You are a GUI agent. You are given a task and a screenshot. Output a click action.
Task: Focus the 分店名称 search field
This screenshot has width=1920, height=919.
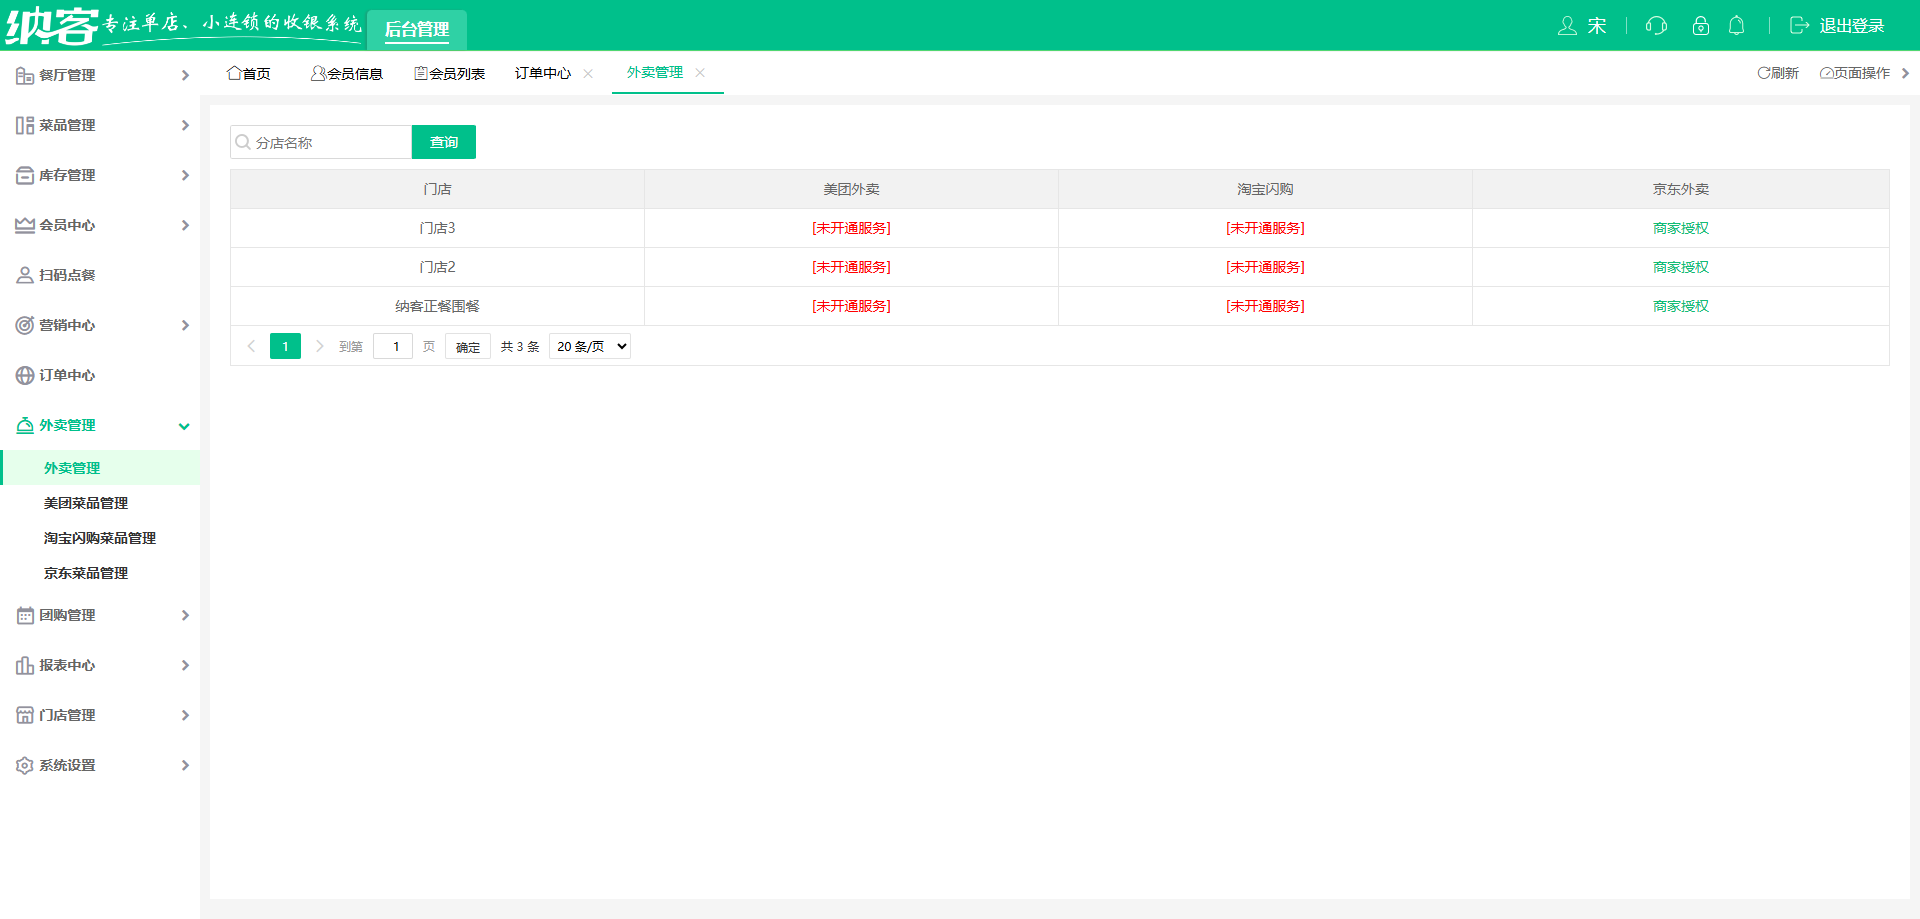[x=321, y=142]
